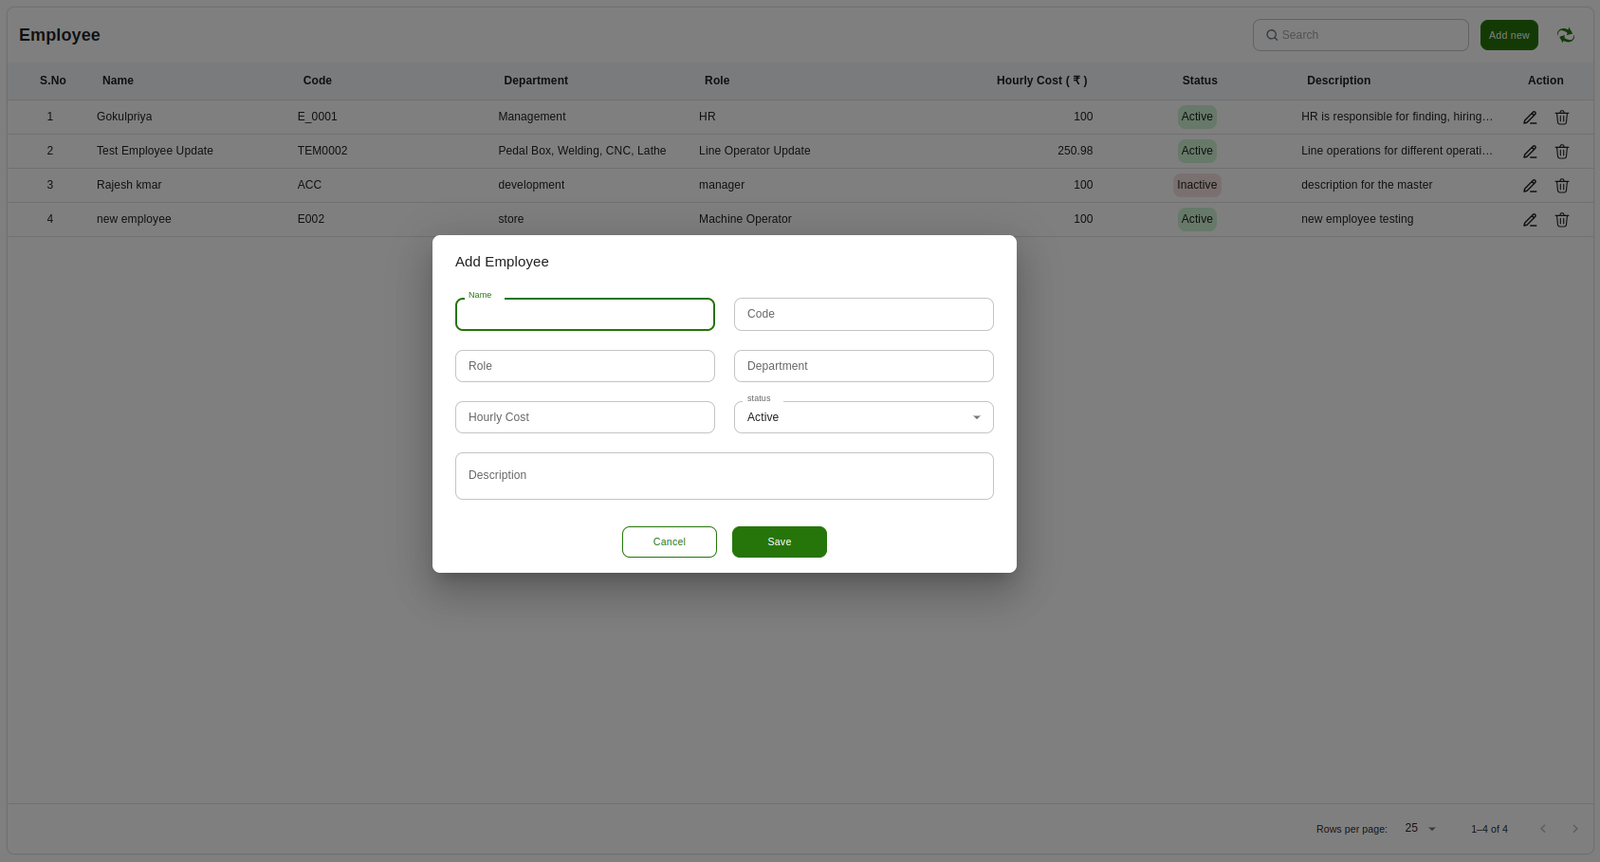
Task: Go to previous page of table
Action: tap(1543, 828)
